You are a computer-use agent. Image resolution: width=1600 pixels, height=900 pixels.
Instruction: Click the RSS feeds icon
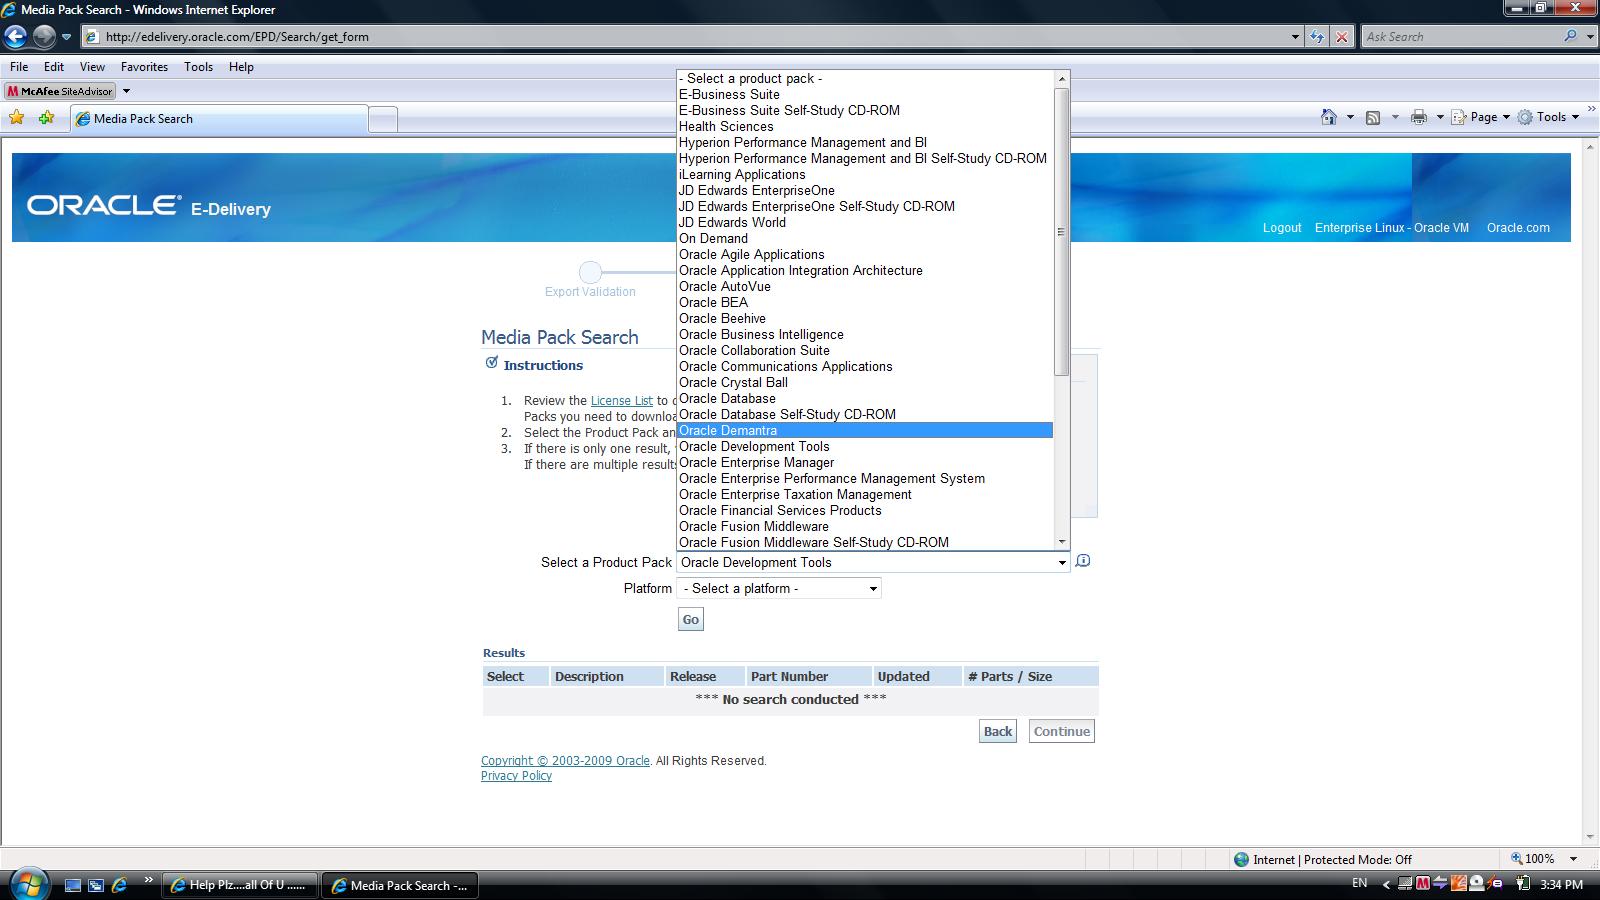click(1373, 117)
